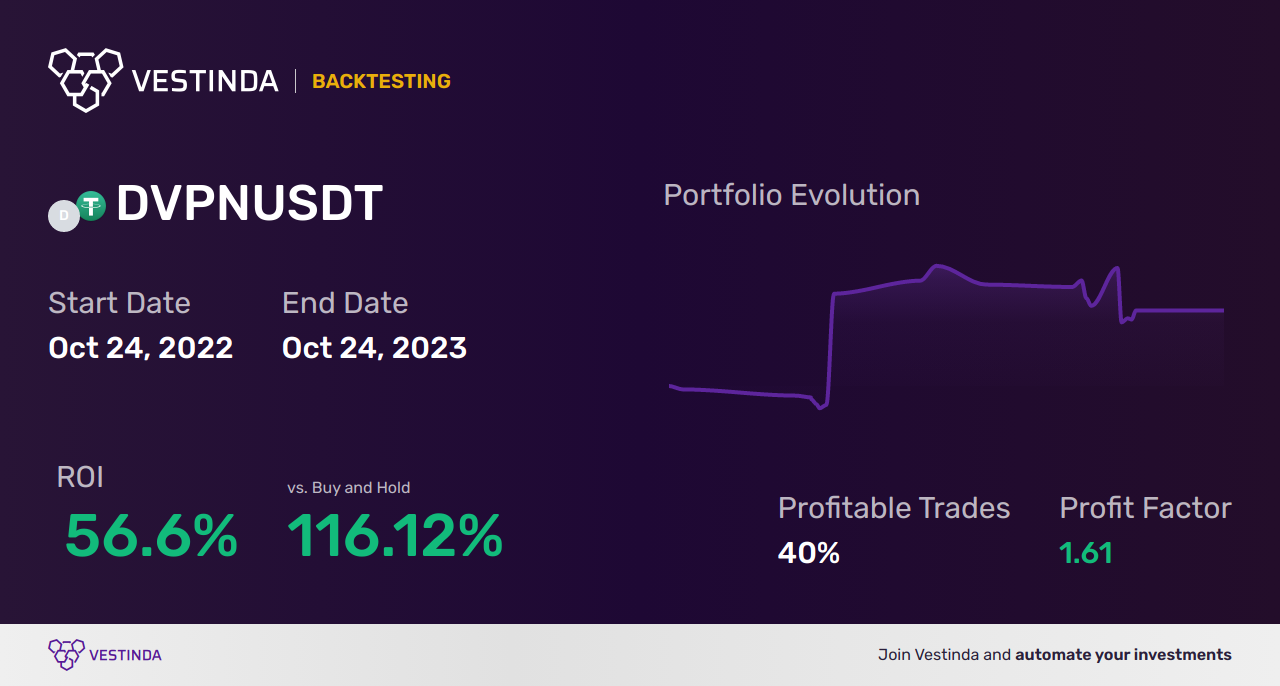Click the Portfolio Evolution heading

pos(792,195)
